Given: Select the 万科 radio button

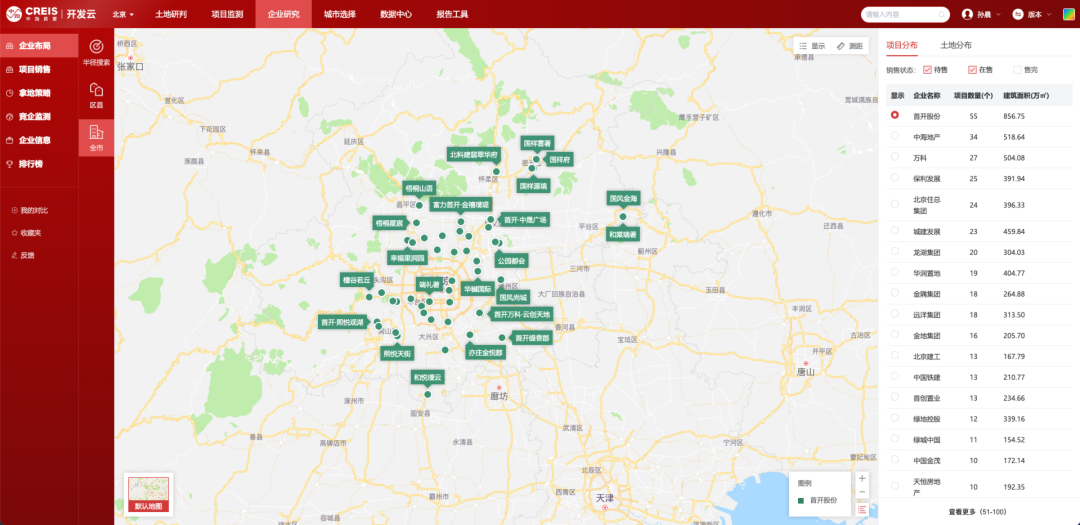Looking at the screenshot, I should coord(895,156).
